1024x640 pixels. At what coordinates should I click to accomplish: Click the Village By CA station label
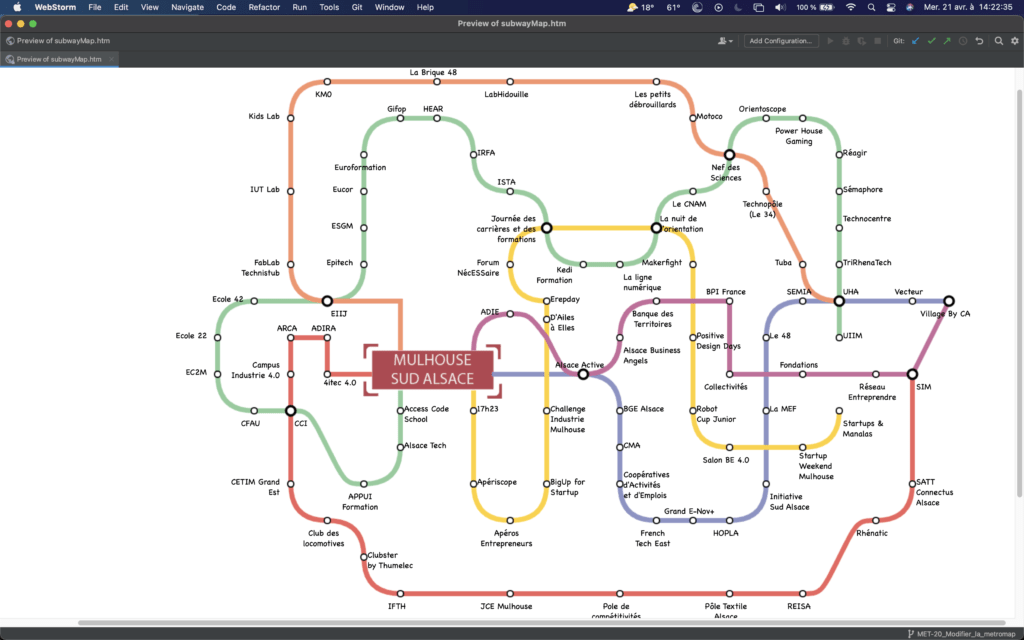pos(945,313)
